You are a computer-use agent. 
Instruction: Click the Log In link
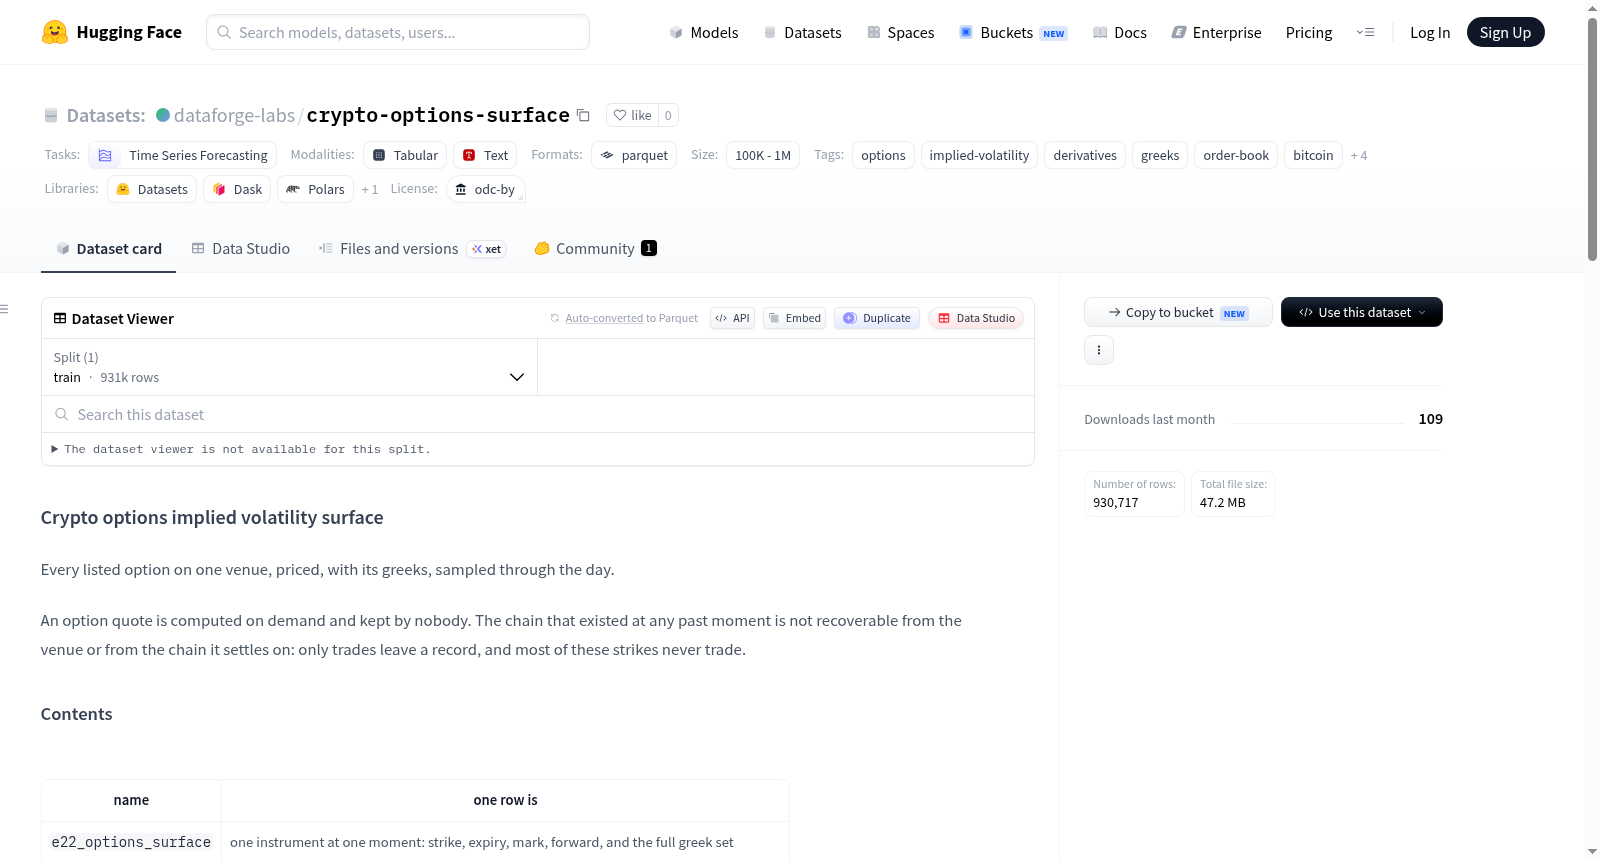1430,32
